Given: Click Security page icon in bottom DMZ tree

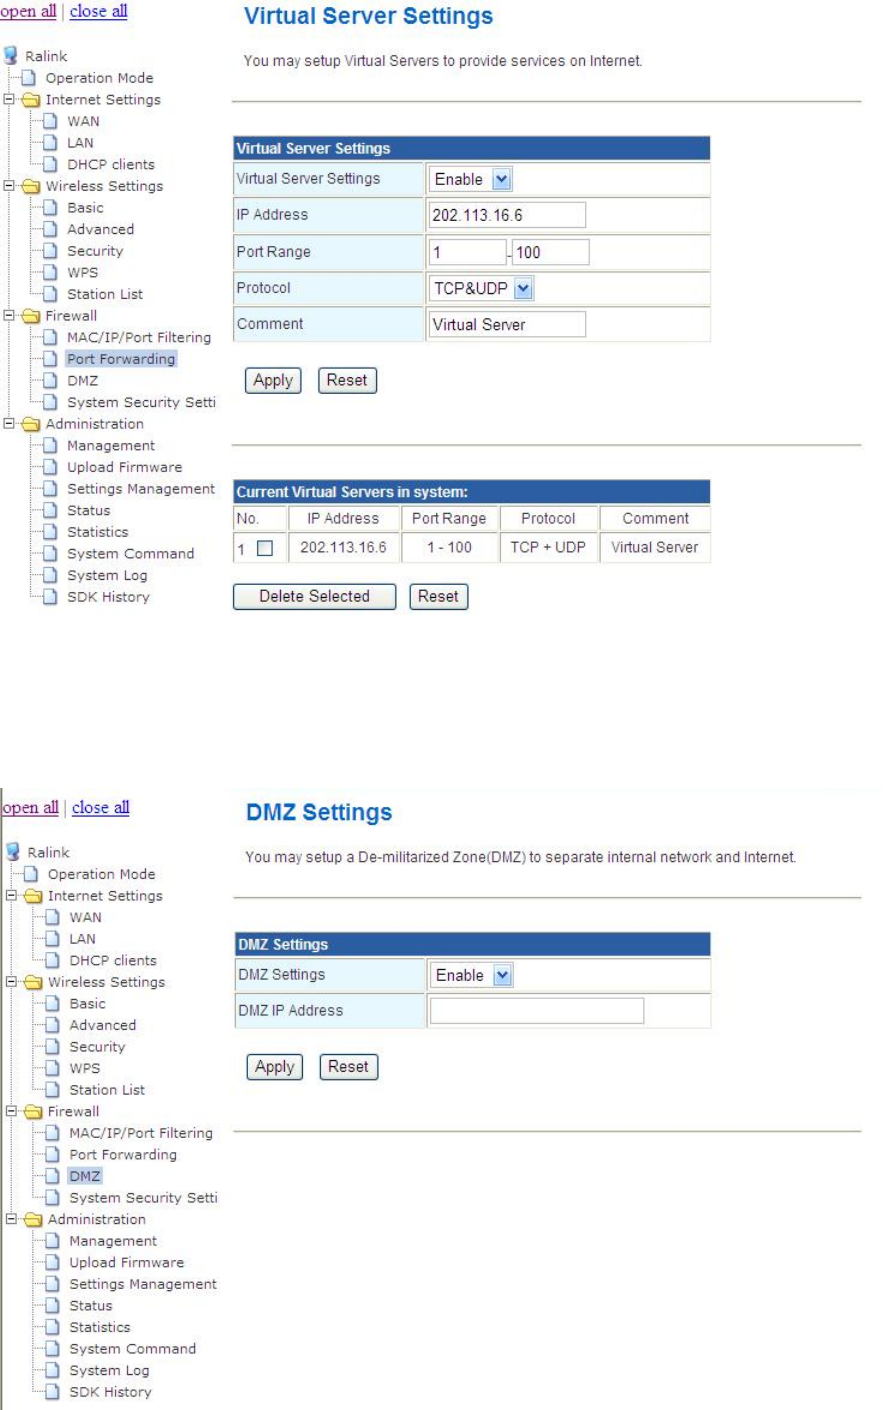Looking at the screenshot, I should coord(53,1046).
